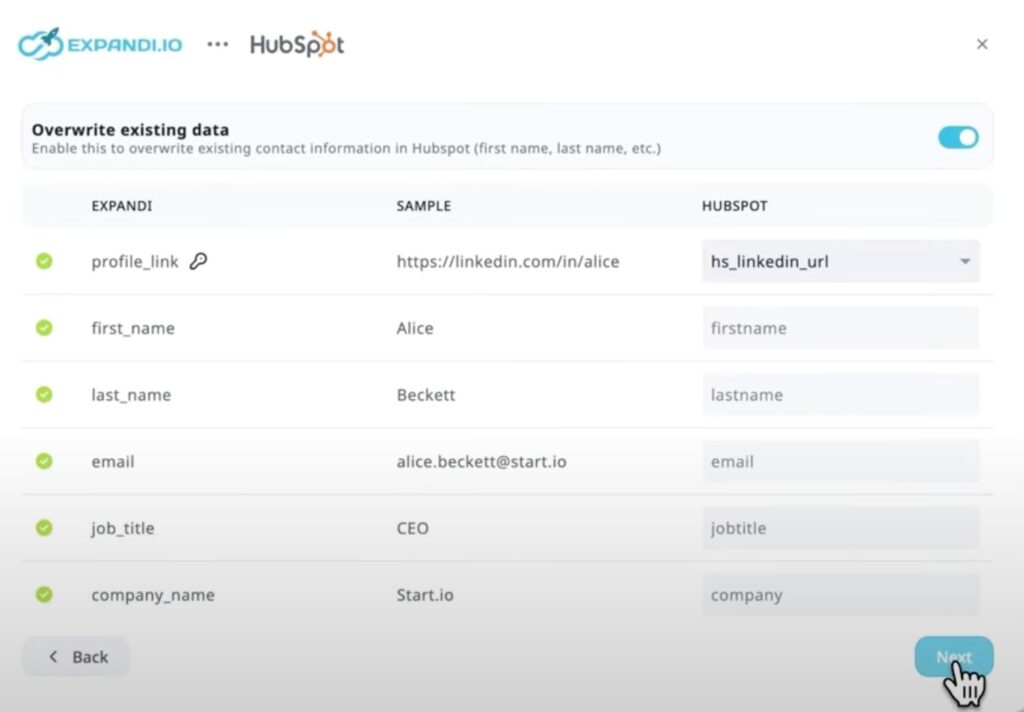This screenshot has height=712, width=1024.
Task: Click the company input field
Action: (840, 594)
